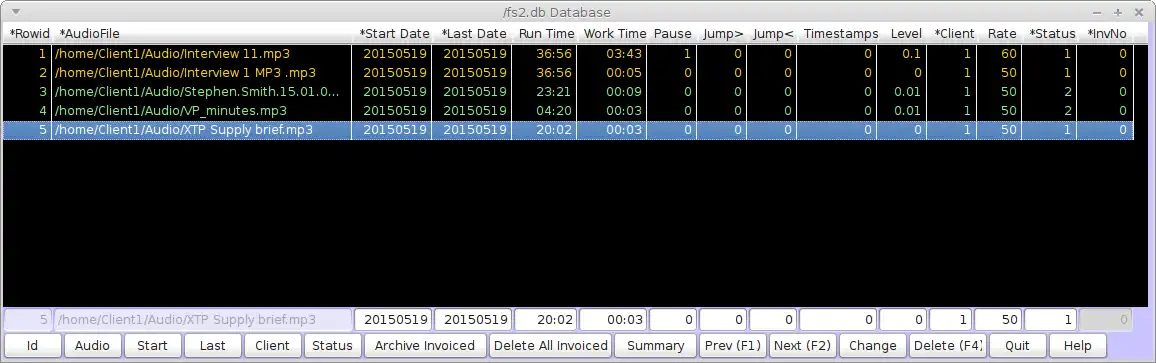Edit the Work Time field 00:03
Image resolution: width=1156 pixels, height=363 pixels.
pos(613,319)
